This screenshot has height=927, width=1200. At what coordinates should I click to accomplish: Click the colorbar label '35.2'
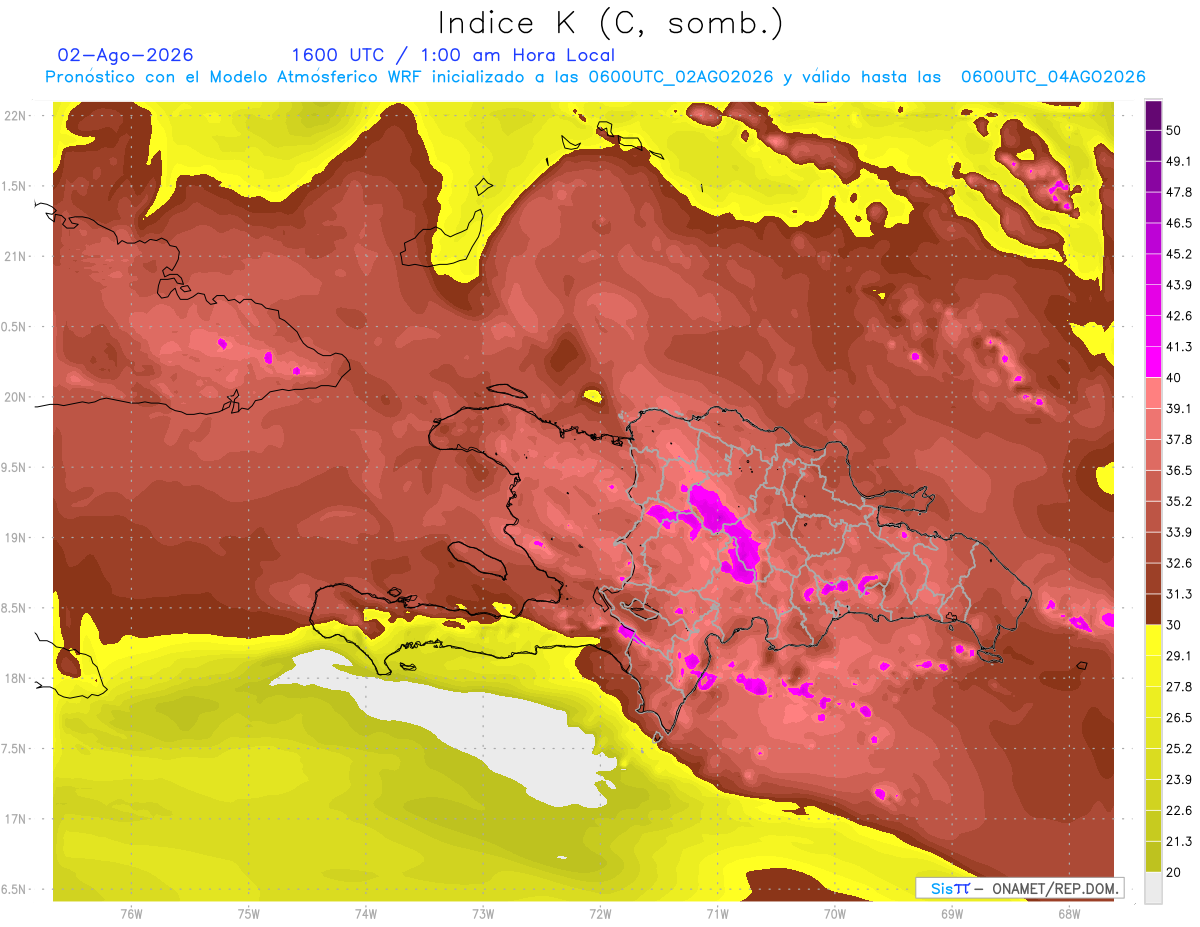point(1179,502)
